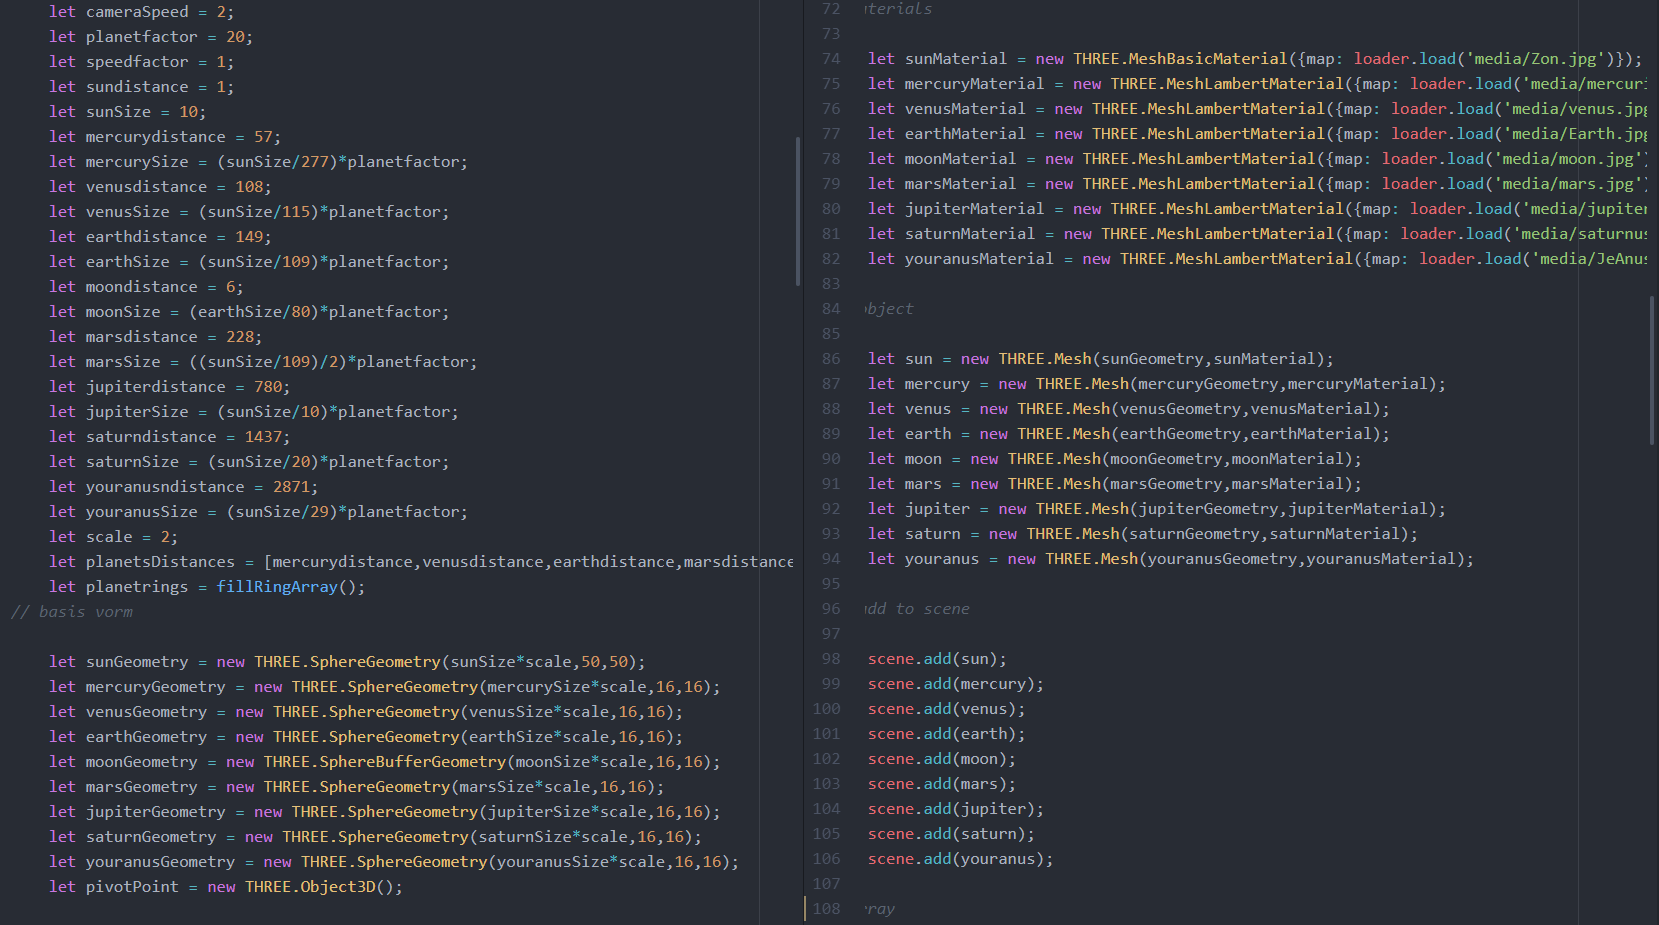Click the mercuryMaterial declaration line
1659x925 pixels.
point(1257,84)
